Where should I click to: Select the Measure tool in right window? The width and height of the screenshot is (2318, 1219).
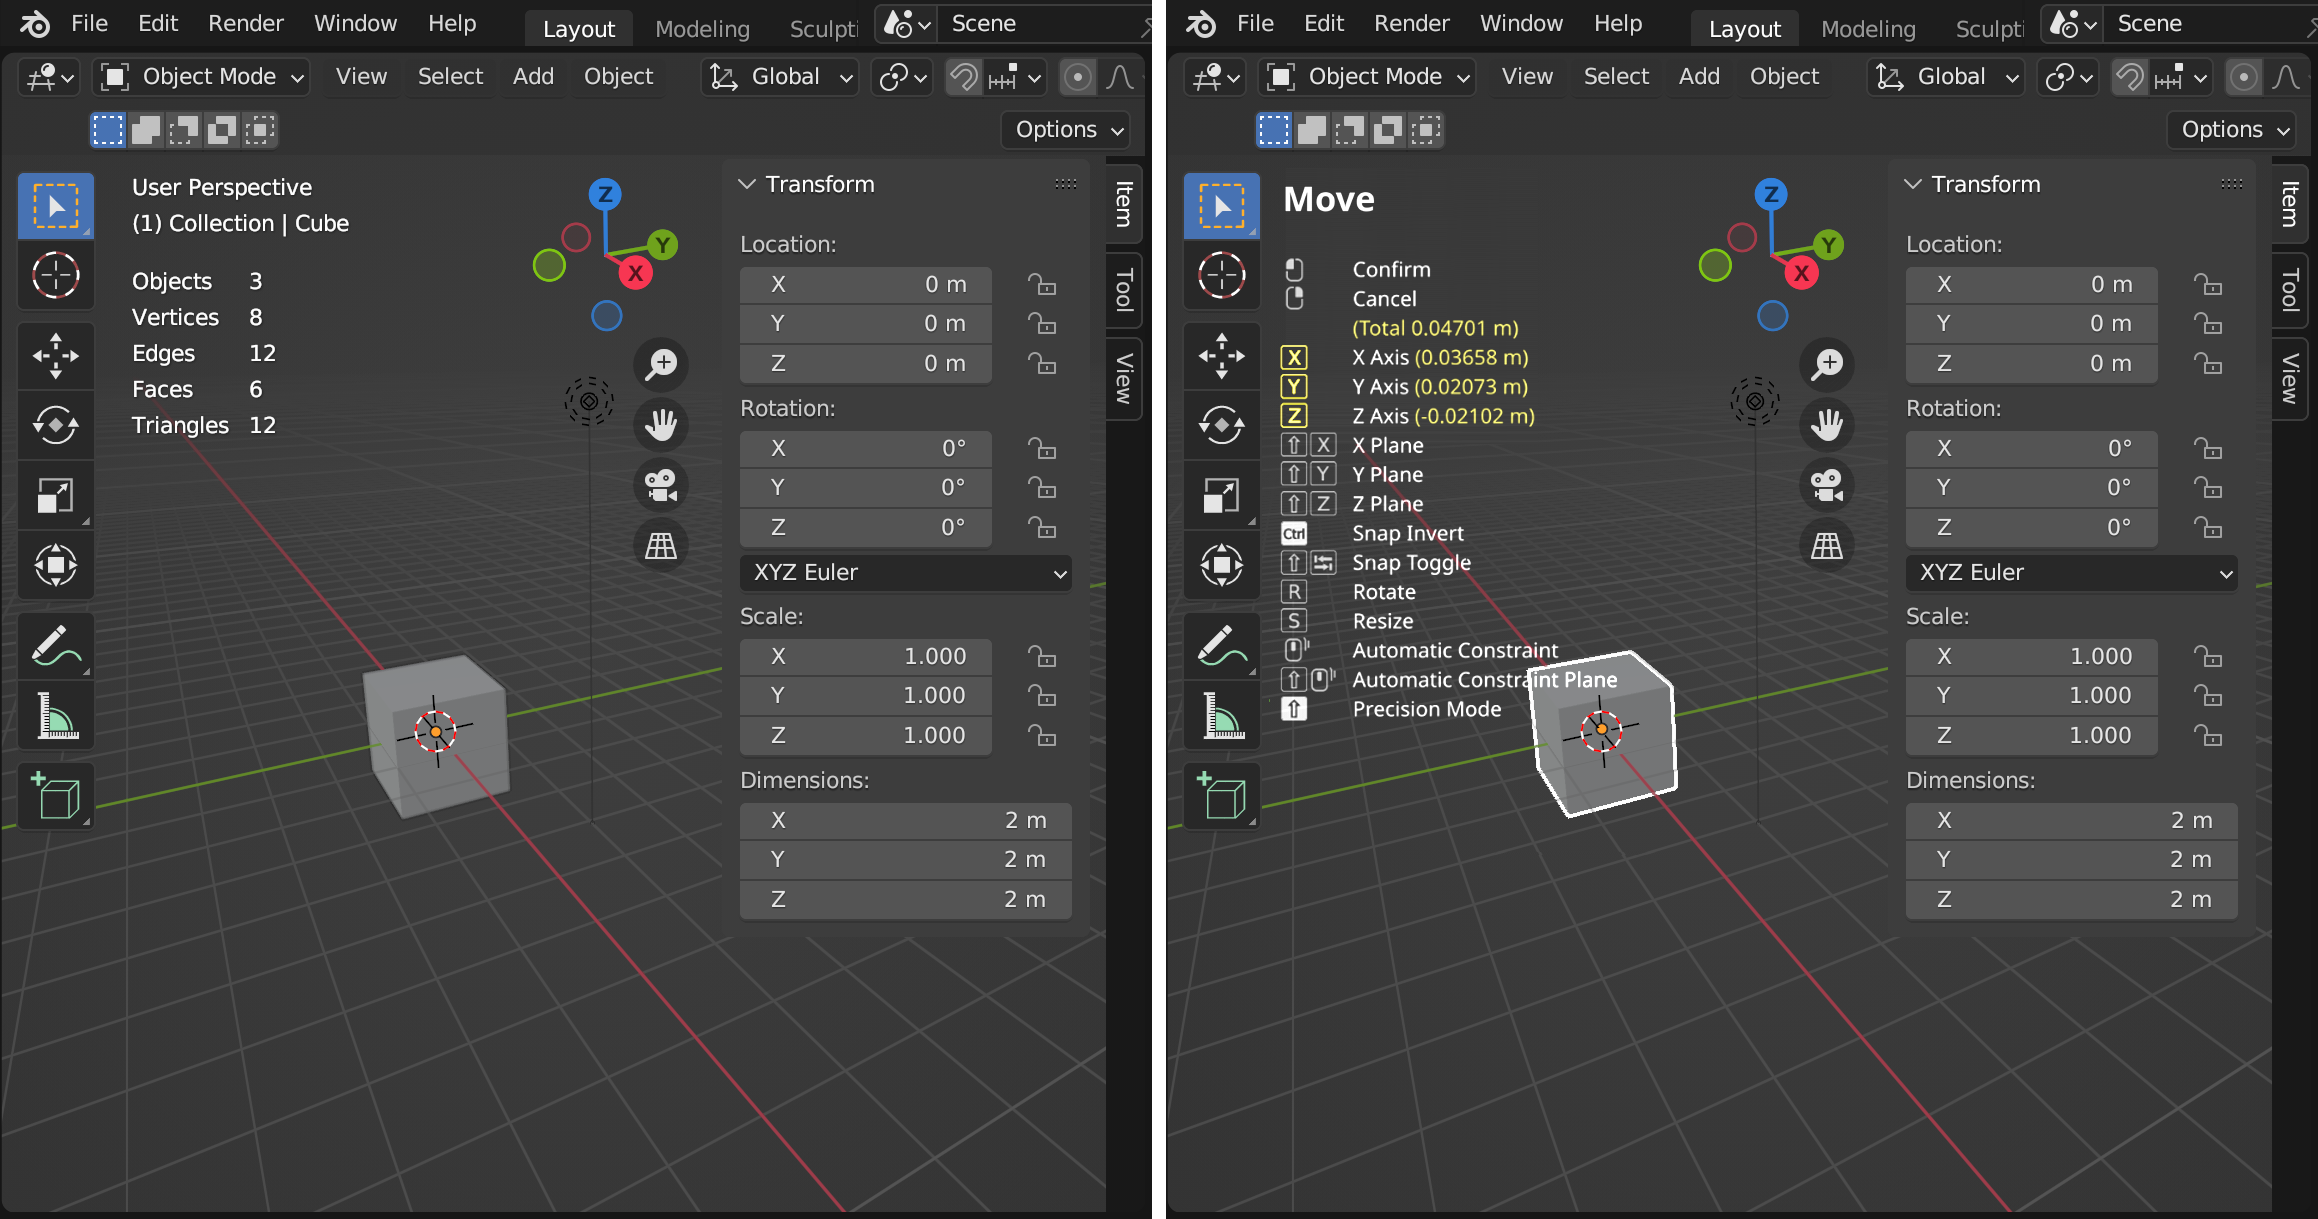(1222, 715)
